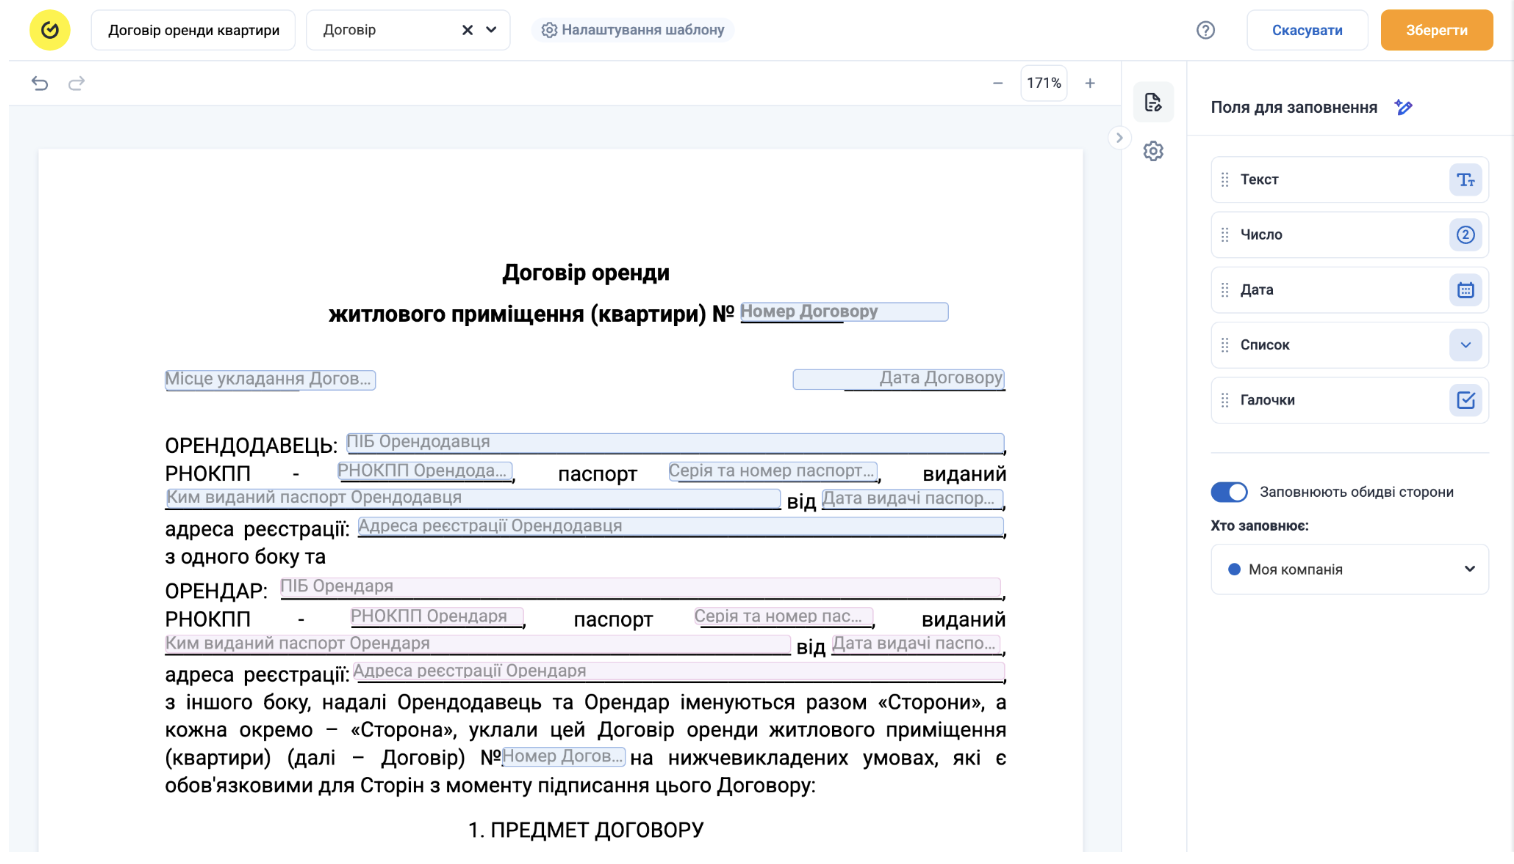
Task: Collapse the right panel with chevron
Action: pyautogui.click(x=1119, y=138)
